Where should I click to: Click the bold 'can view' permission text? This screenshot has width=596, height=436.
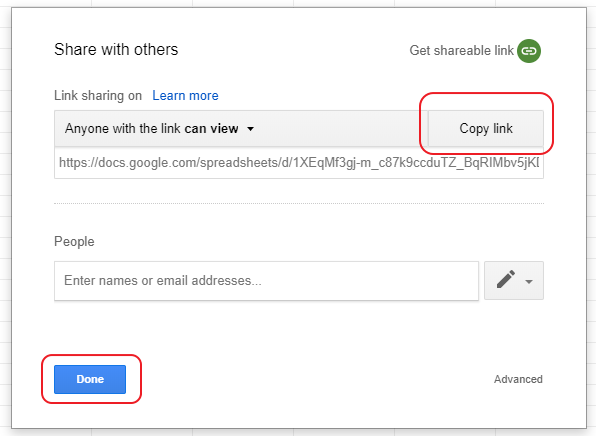[x=211, y=128]
